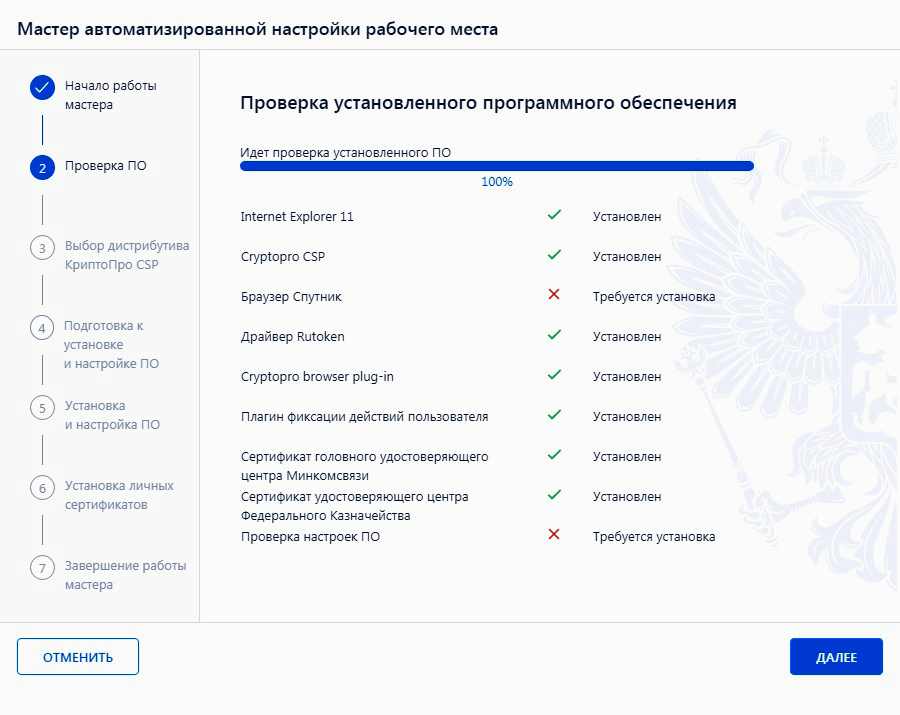
Task: Click the wizard title Проверка установленного программного обеспечения
Action: point(487,102)
